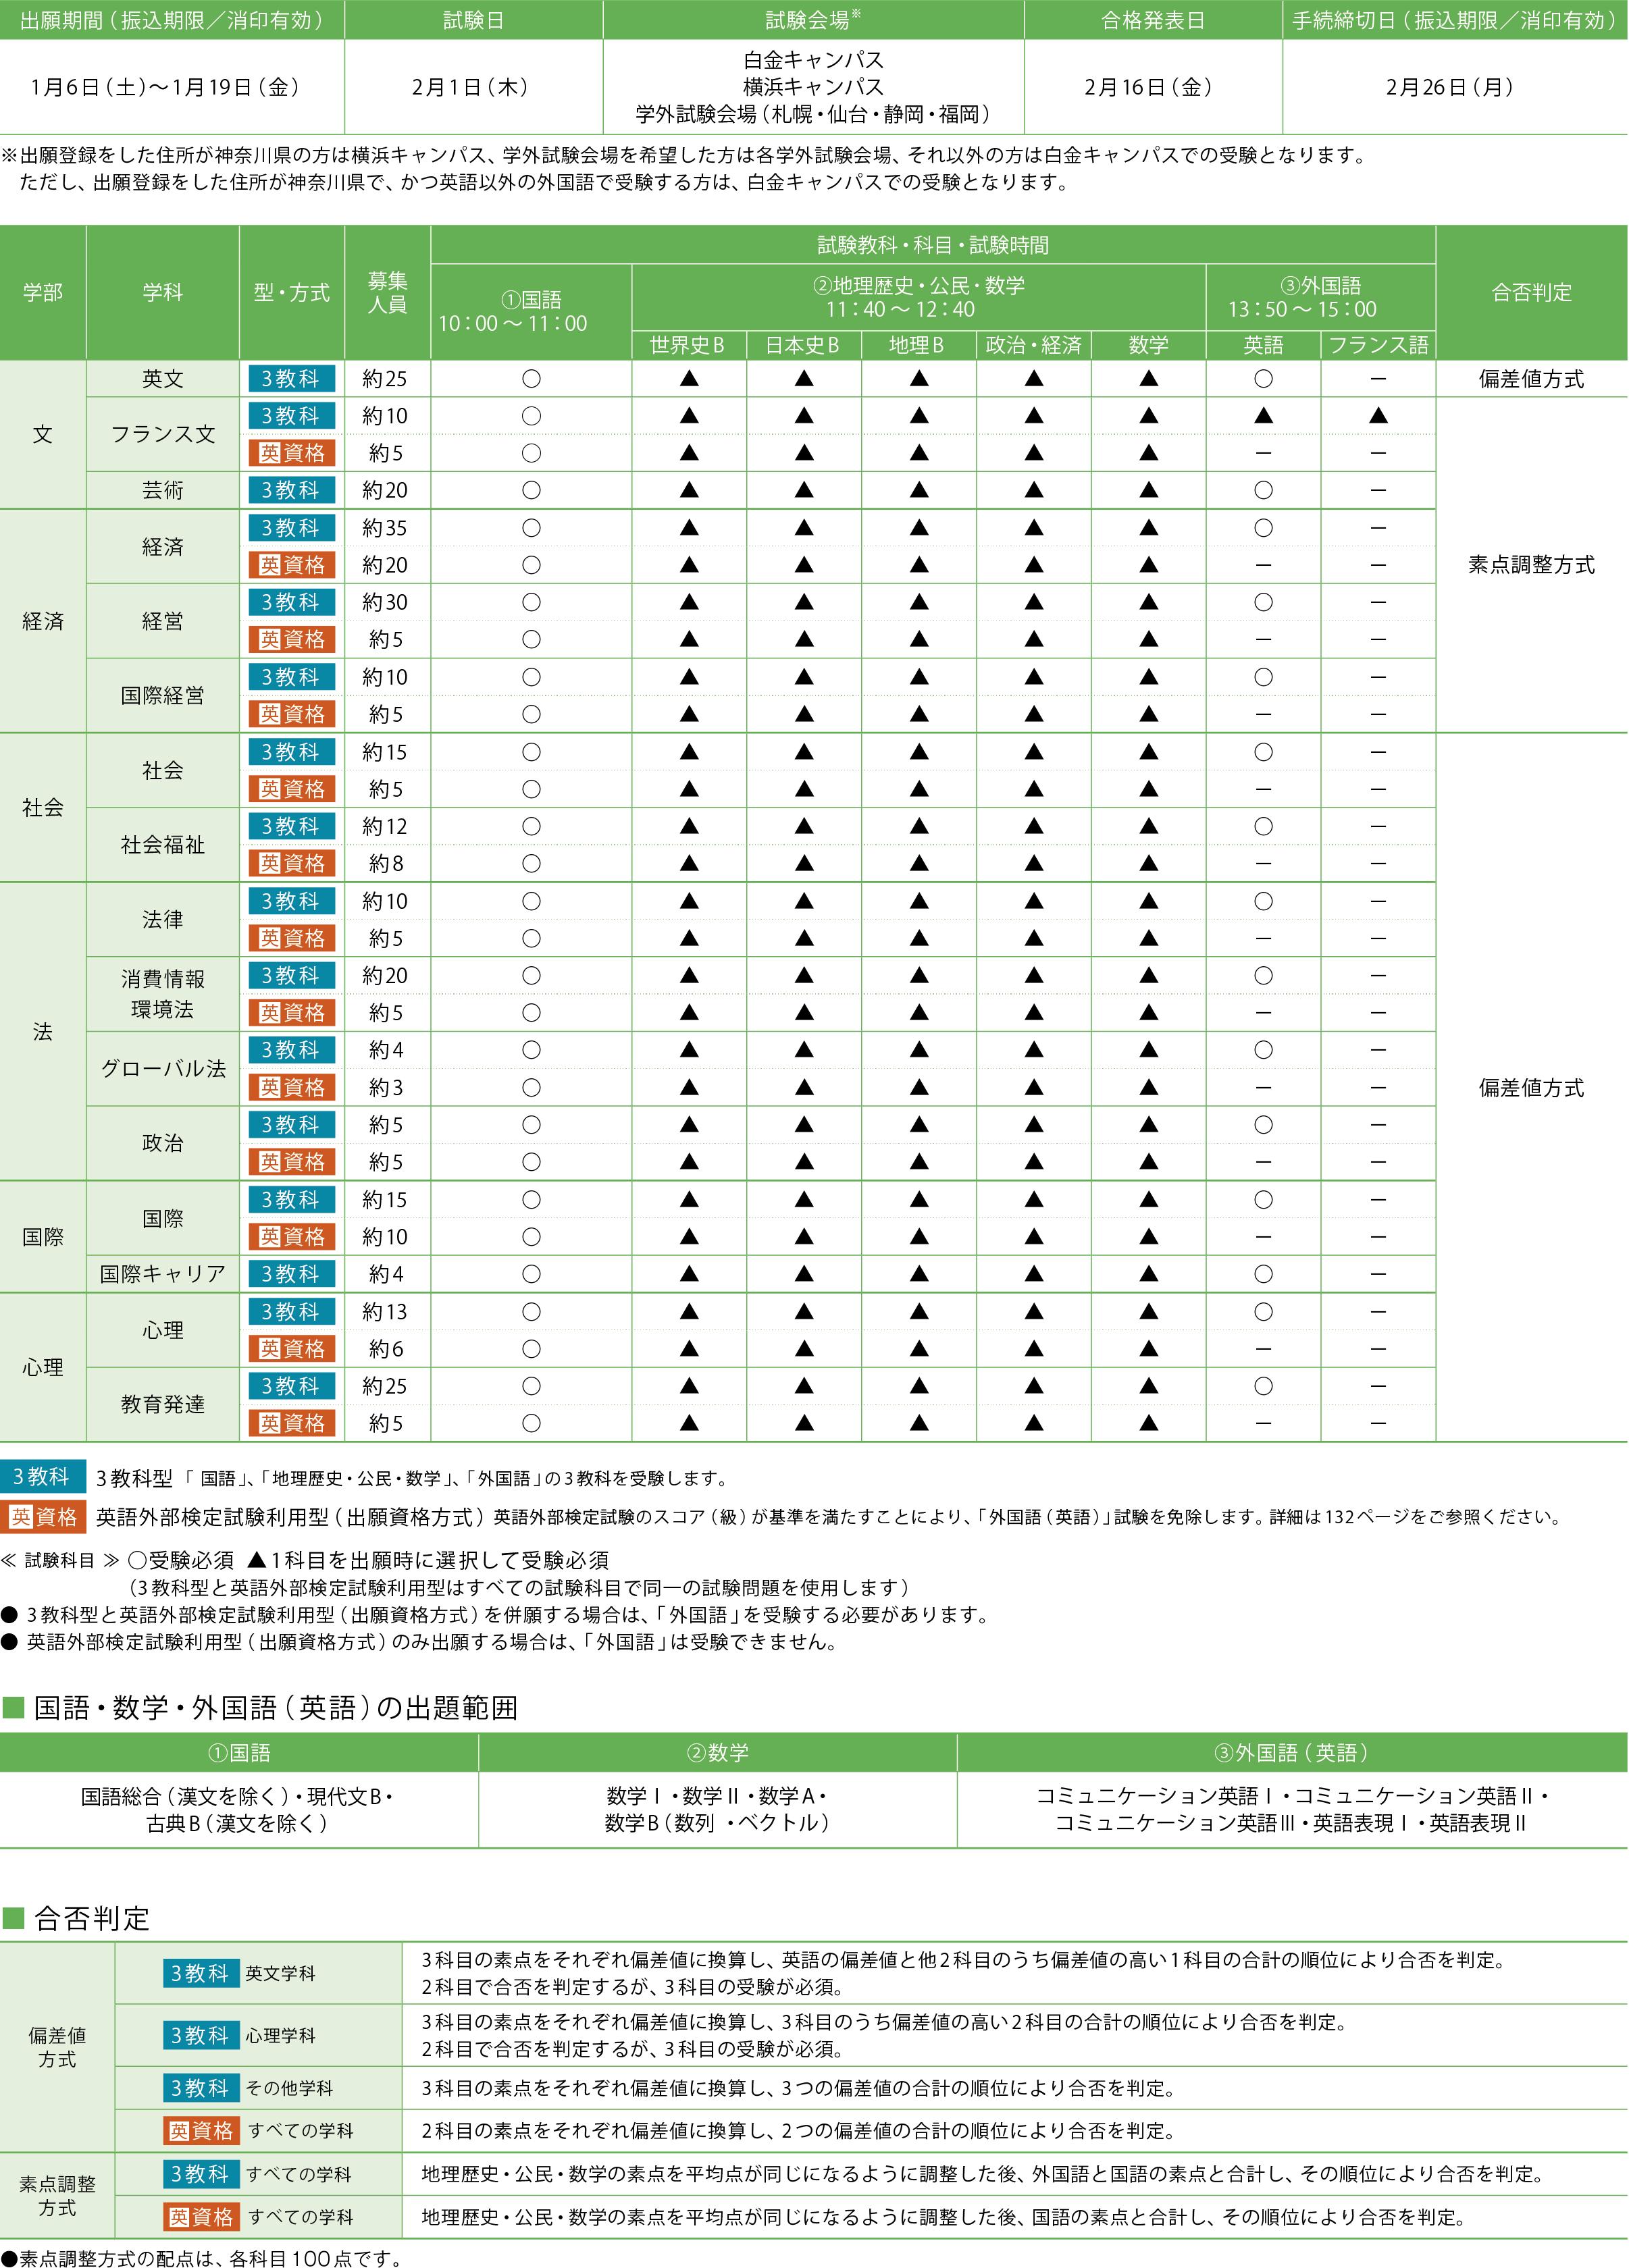Image resolution: width=1629 pixels, height=2268 pixels.
Task: Select the ③外国語 13:50〜15:00 header
Action: (1320, 297)
